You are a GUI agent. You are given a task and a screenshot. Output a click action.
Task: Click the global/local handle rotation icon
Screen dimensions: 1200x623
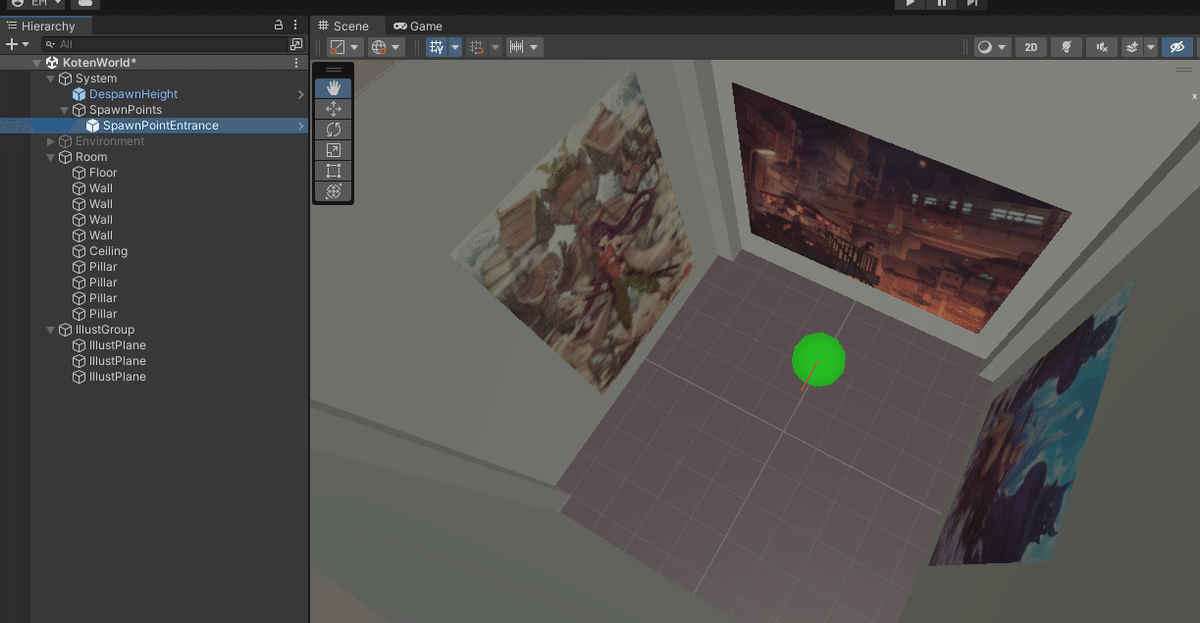pos(378,47)
